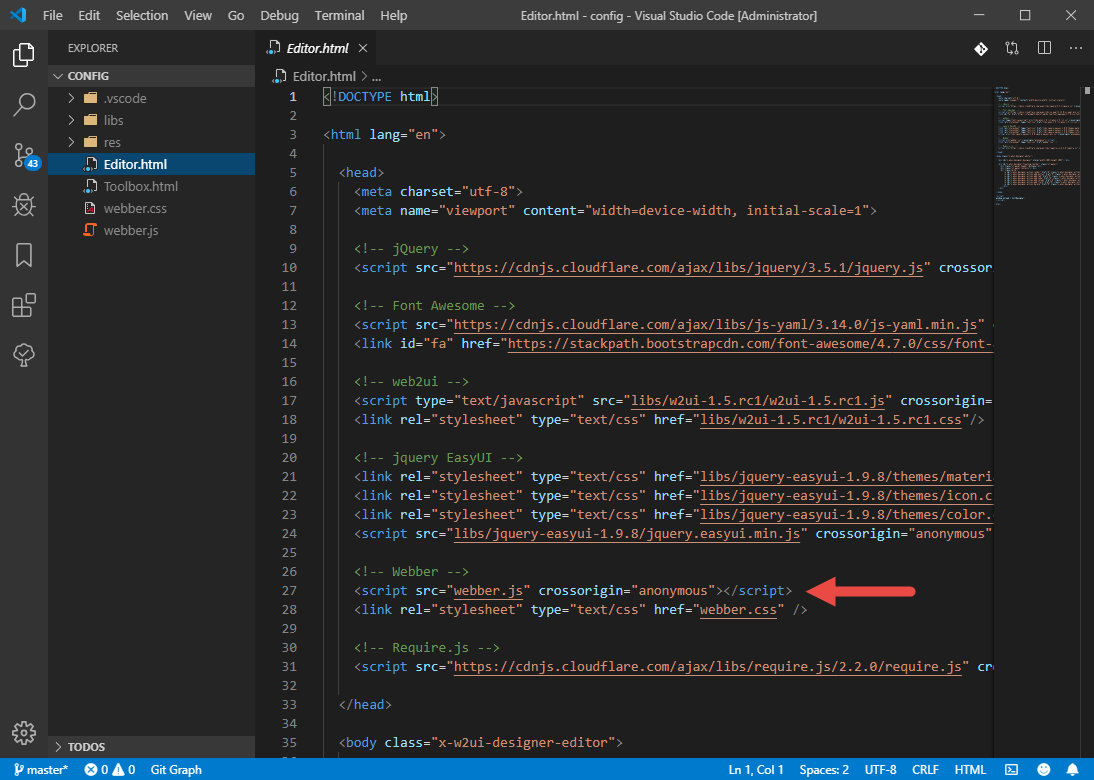Click Editor.html in the breadcrumb
1094x780 pixels.
[324, 76]
